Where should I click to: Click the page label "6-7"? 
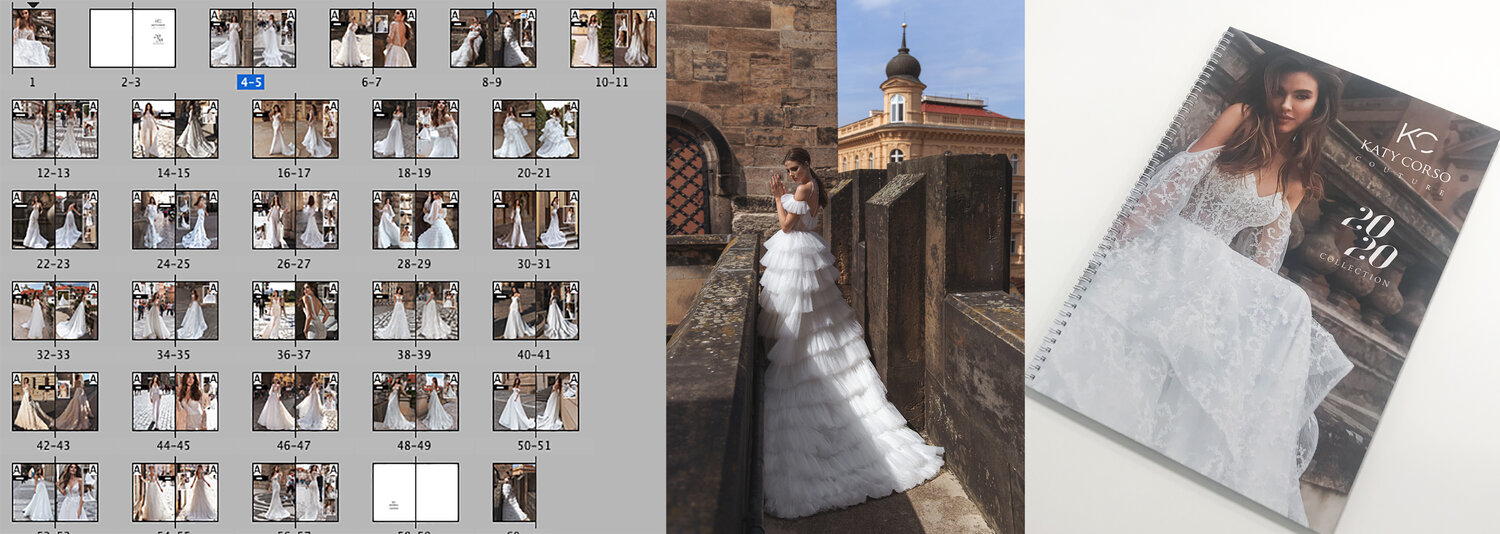click(x=372, y=82)
